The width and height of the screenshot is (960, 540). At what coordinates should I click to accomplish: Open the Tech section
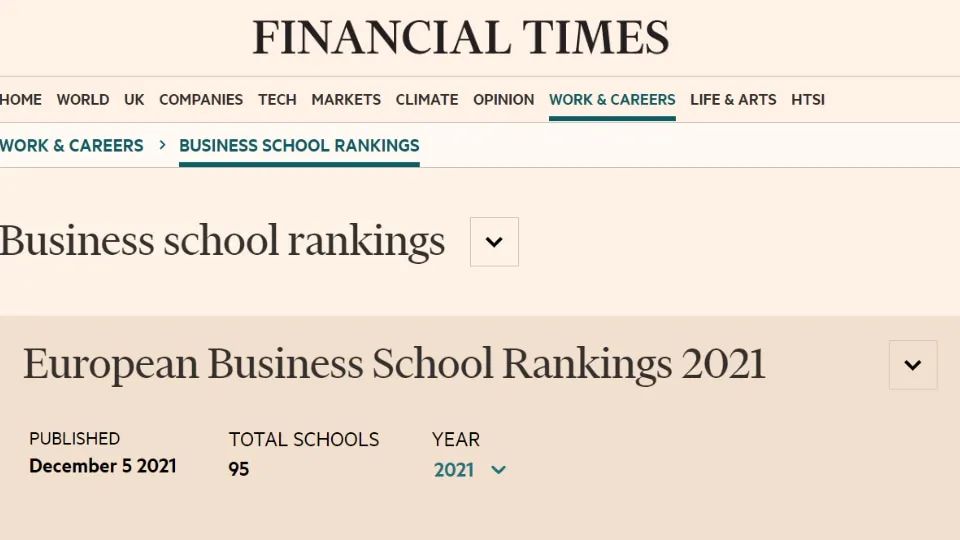click(x=277, y=99)
